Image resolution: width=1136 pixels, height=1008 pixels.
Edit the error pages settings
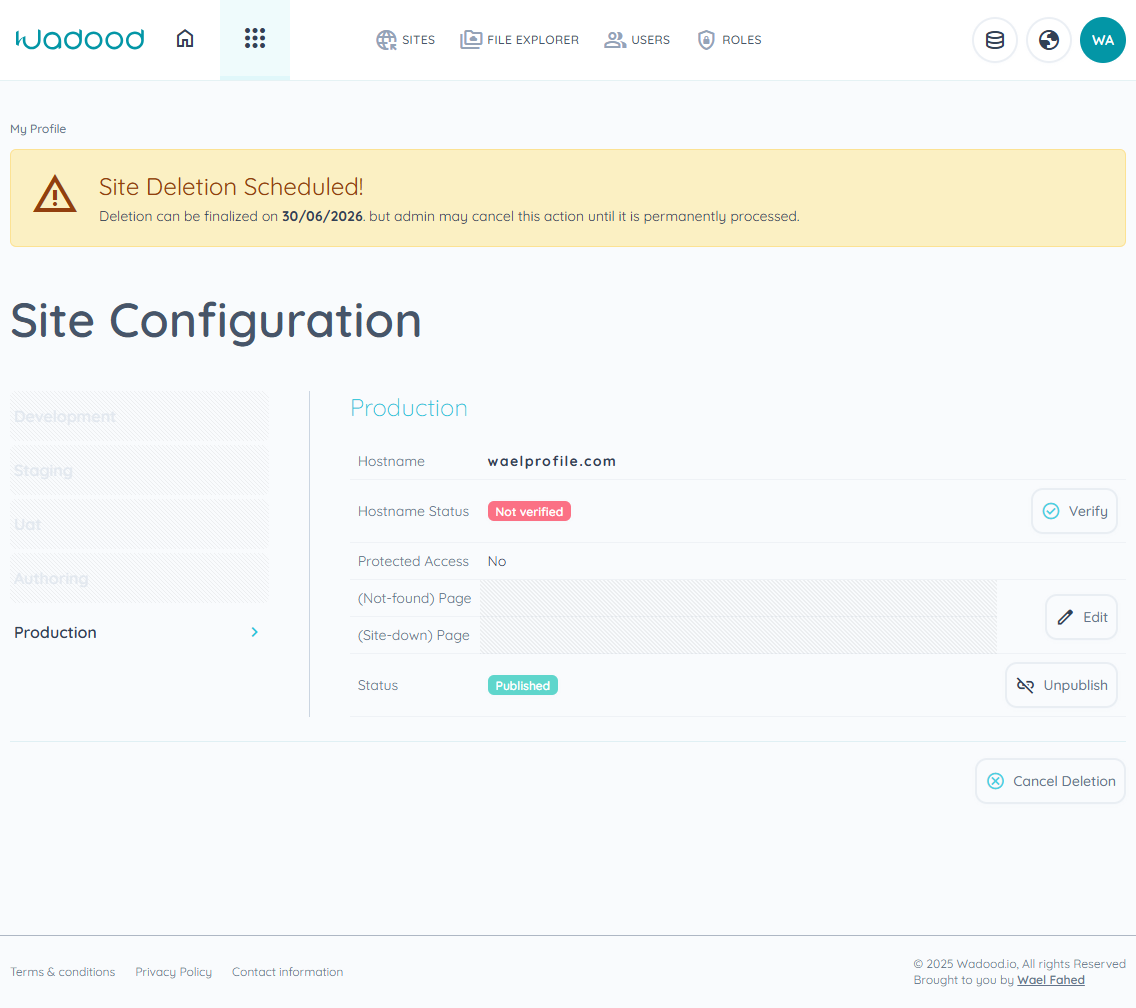[1082, 617]
